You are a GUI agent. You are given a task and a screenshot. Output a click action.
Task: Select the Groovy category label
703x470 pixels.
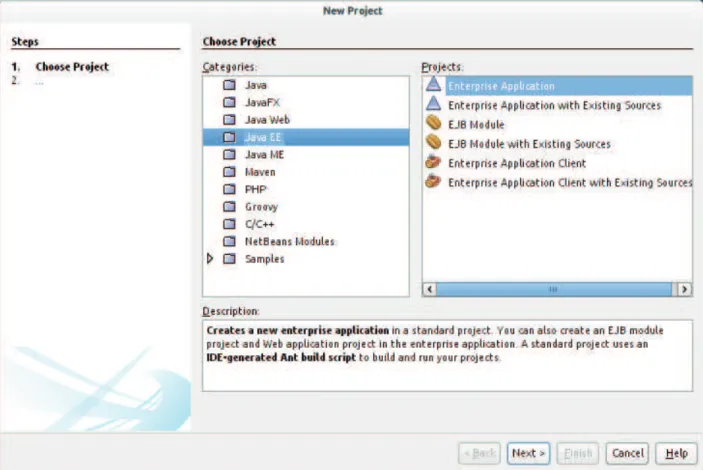pos(261,207)
